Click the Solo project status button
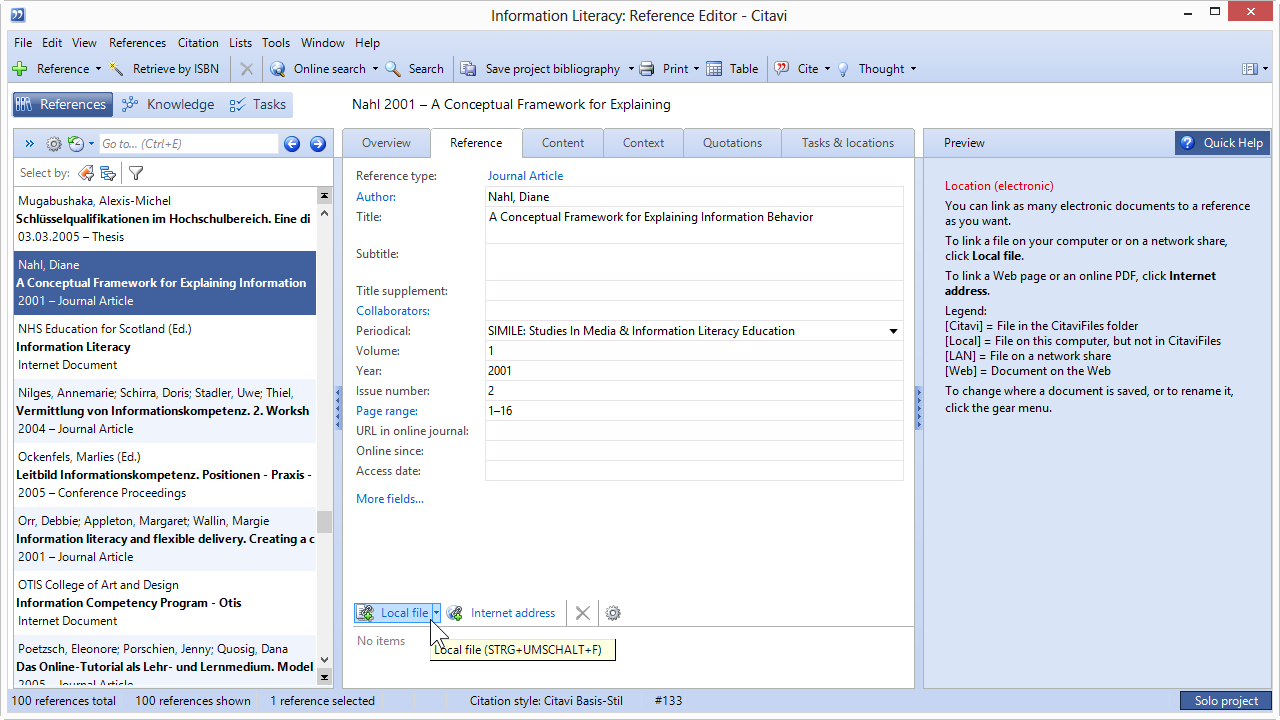This screenshot has width=1280, height=720. pos(1226,701)
